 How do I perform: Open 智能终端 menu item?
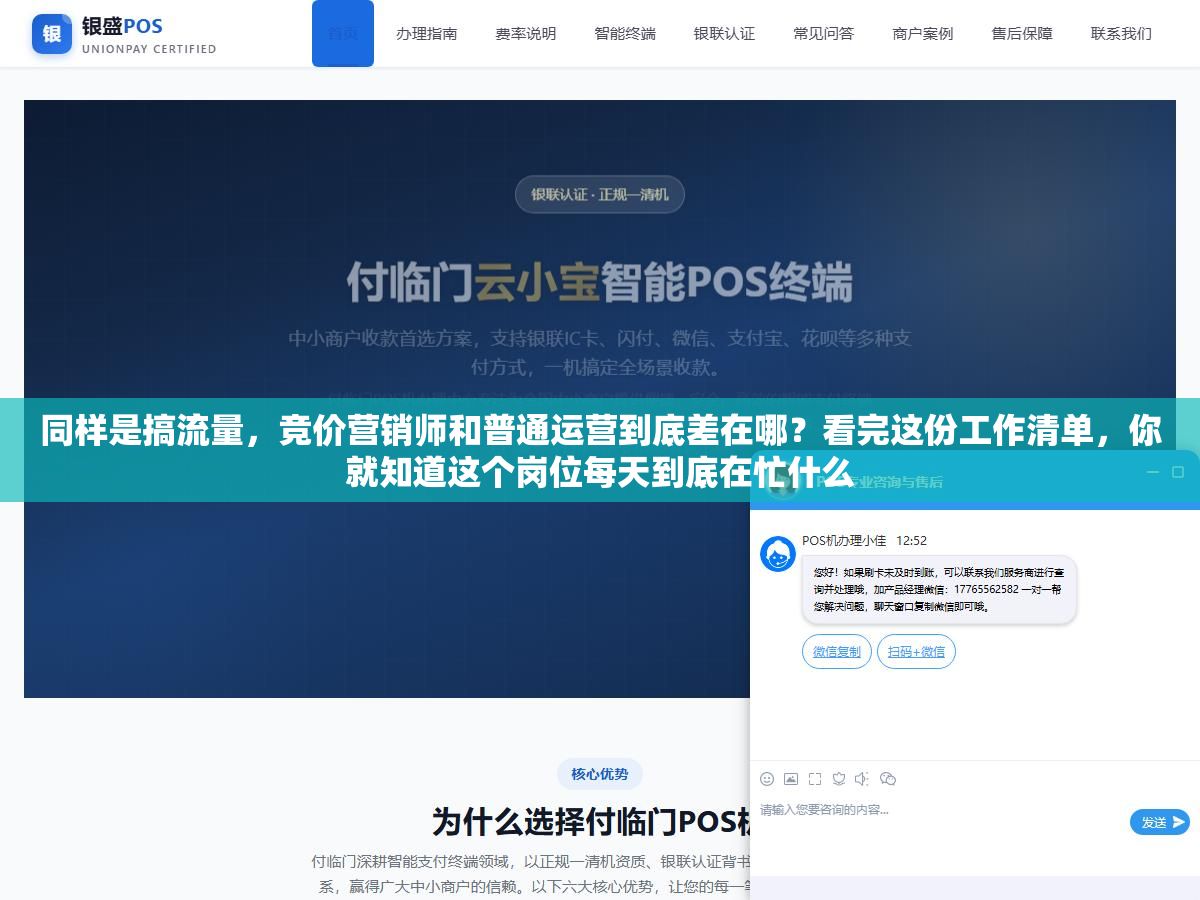click(x=625, y=33)
